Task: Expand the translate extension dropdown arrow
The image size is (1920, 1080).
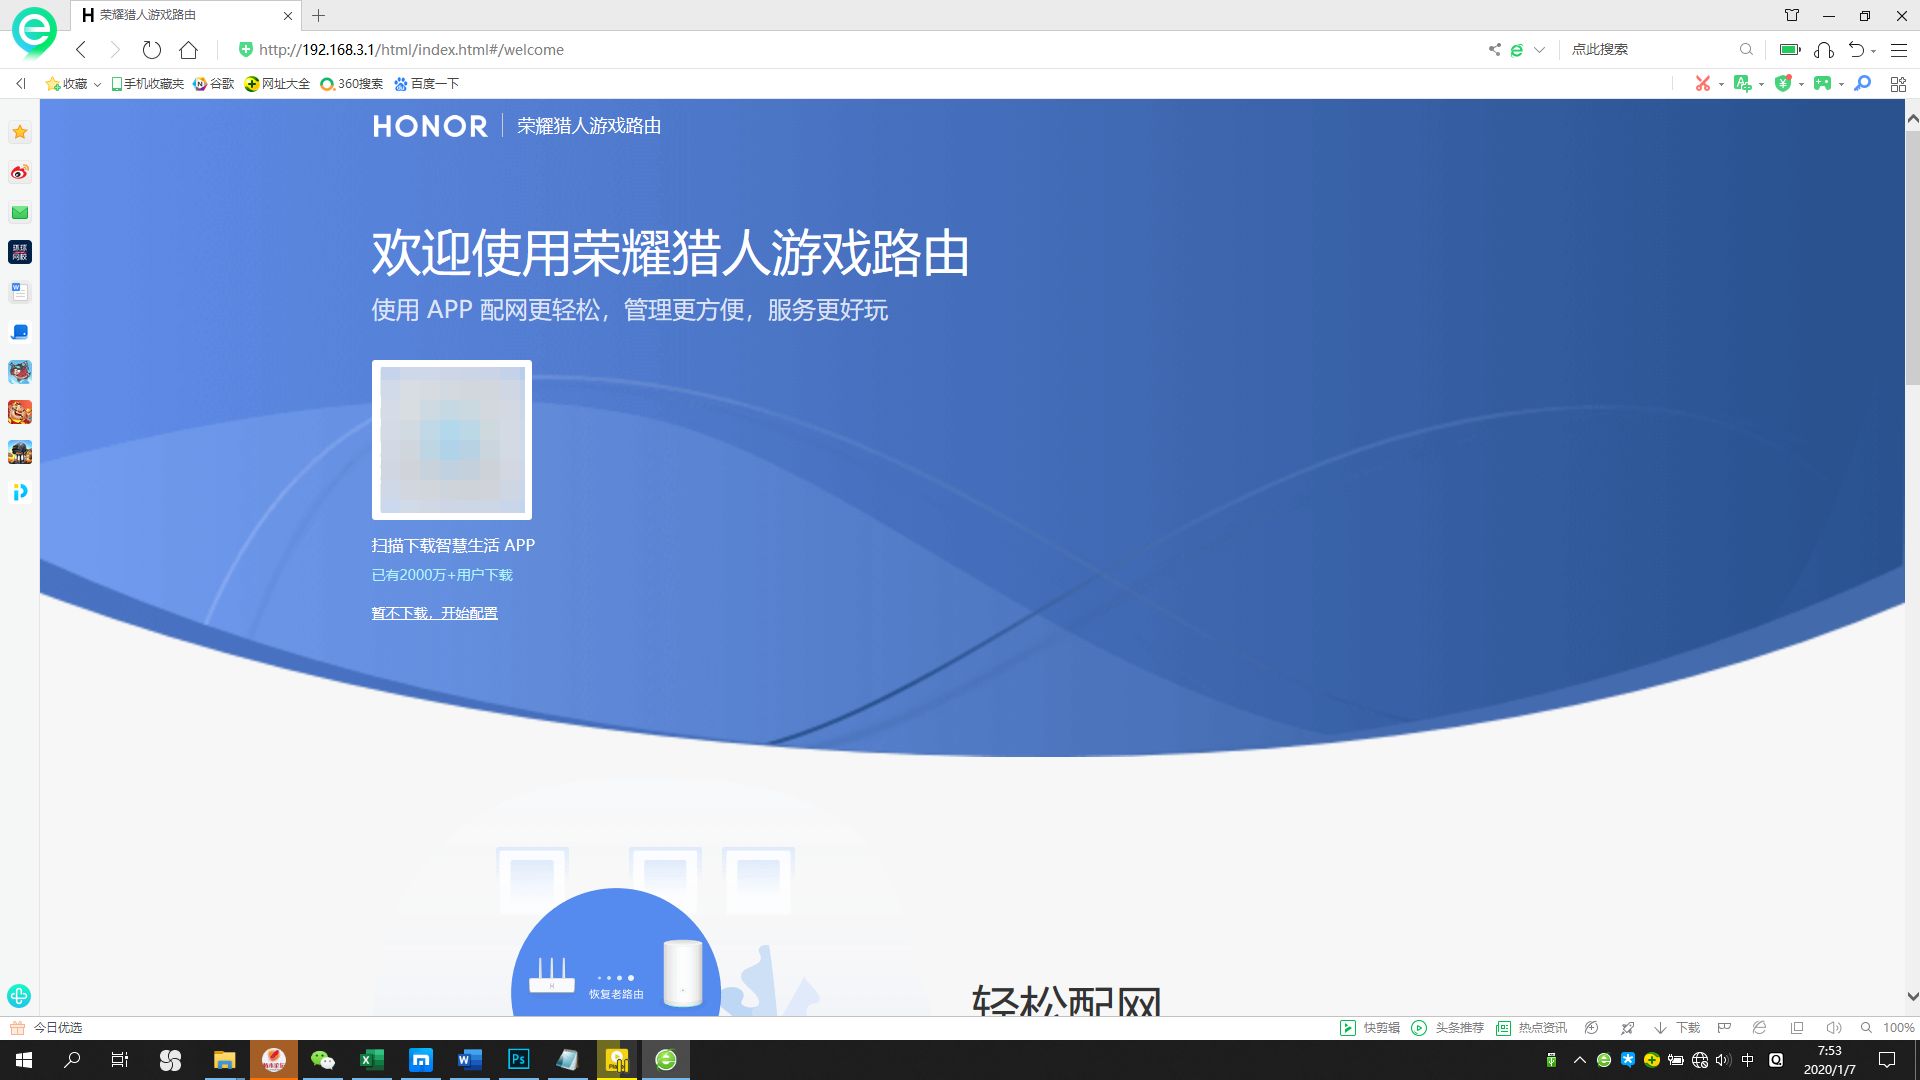Action: pos(1761,85)
